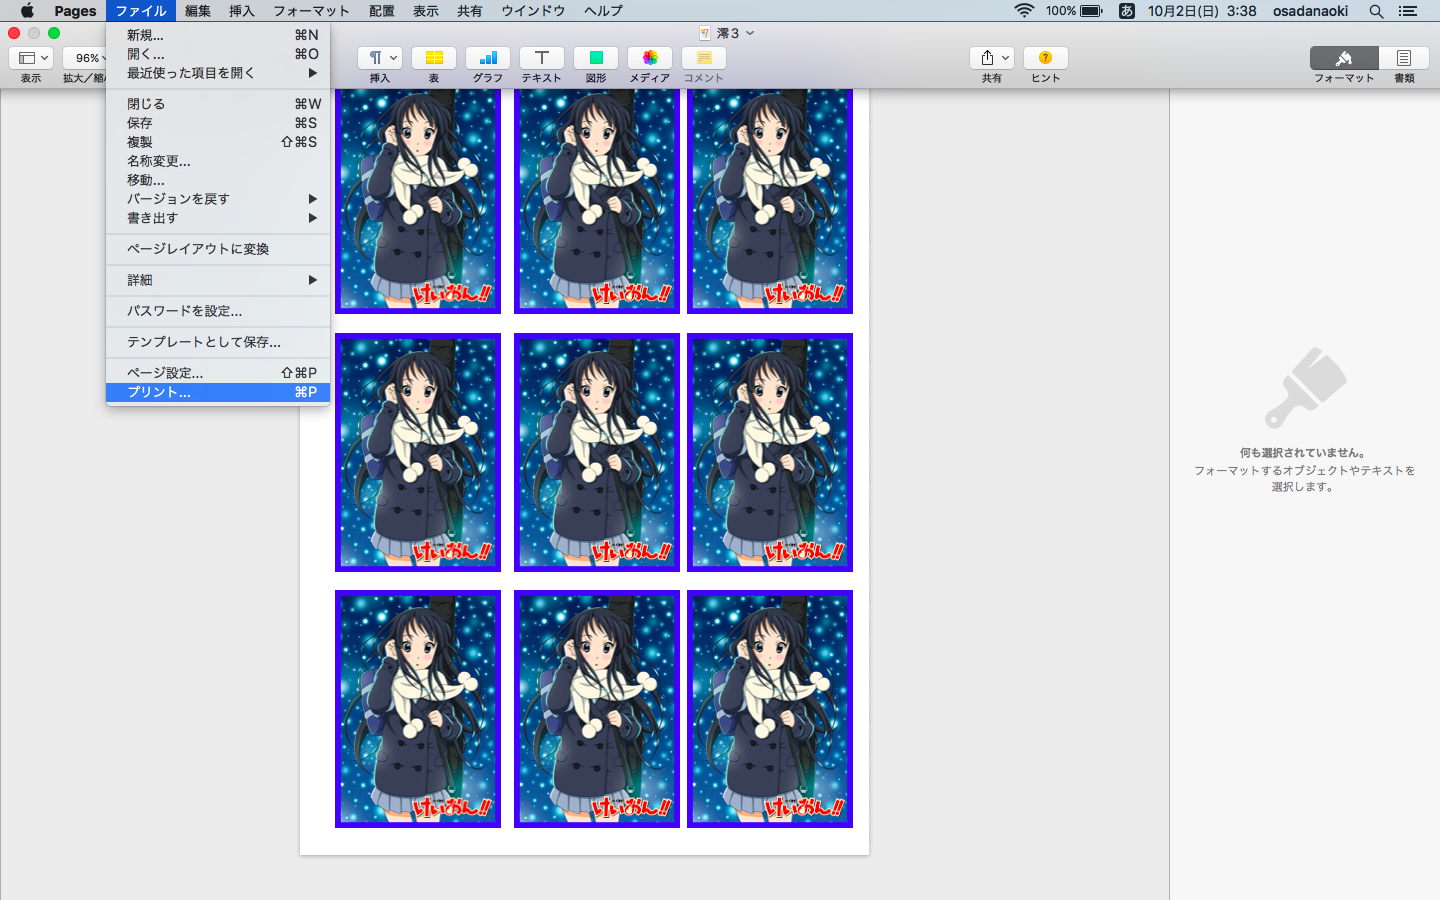Screen dimensions: 1440x900
Task: Select the middle-row right image
Action: 770,452
